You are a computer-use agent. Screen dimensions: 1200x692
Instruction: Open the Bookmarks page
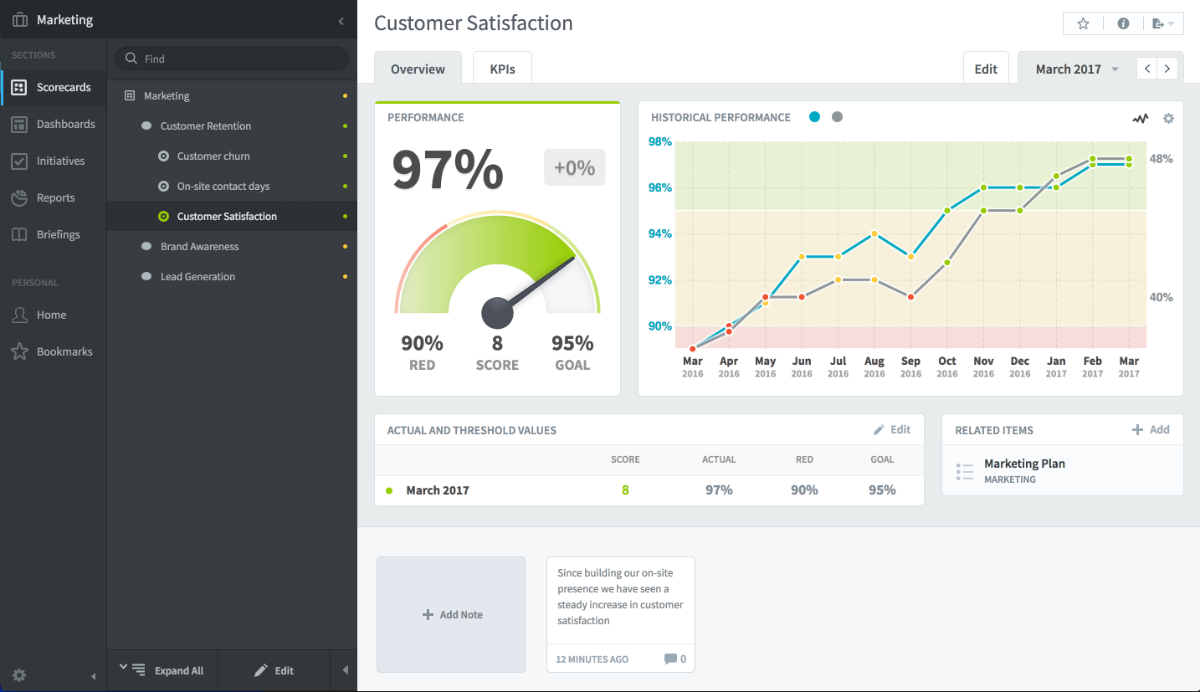18,351
